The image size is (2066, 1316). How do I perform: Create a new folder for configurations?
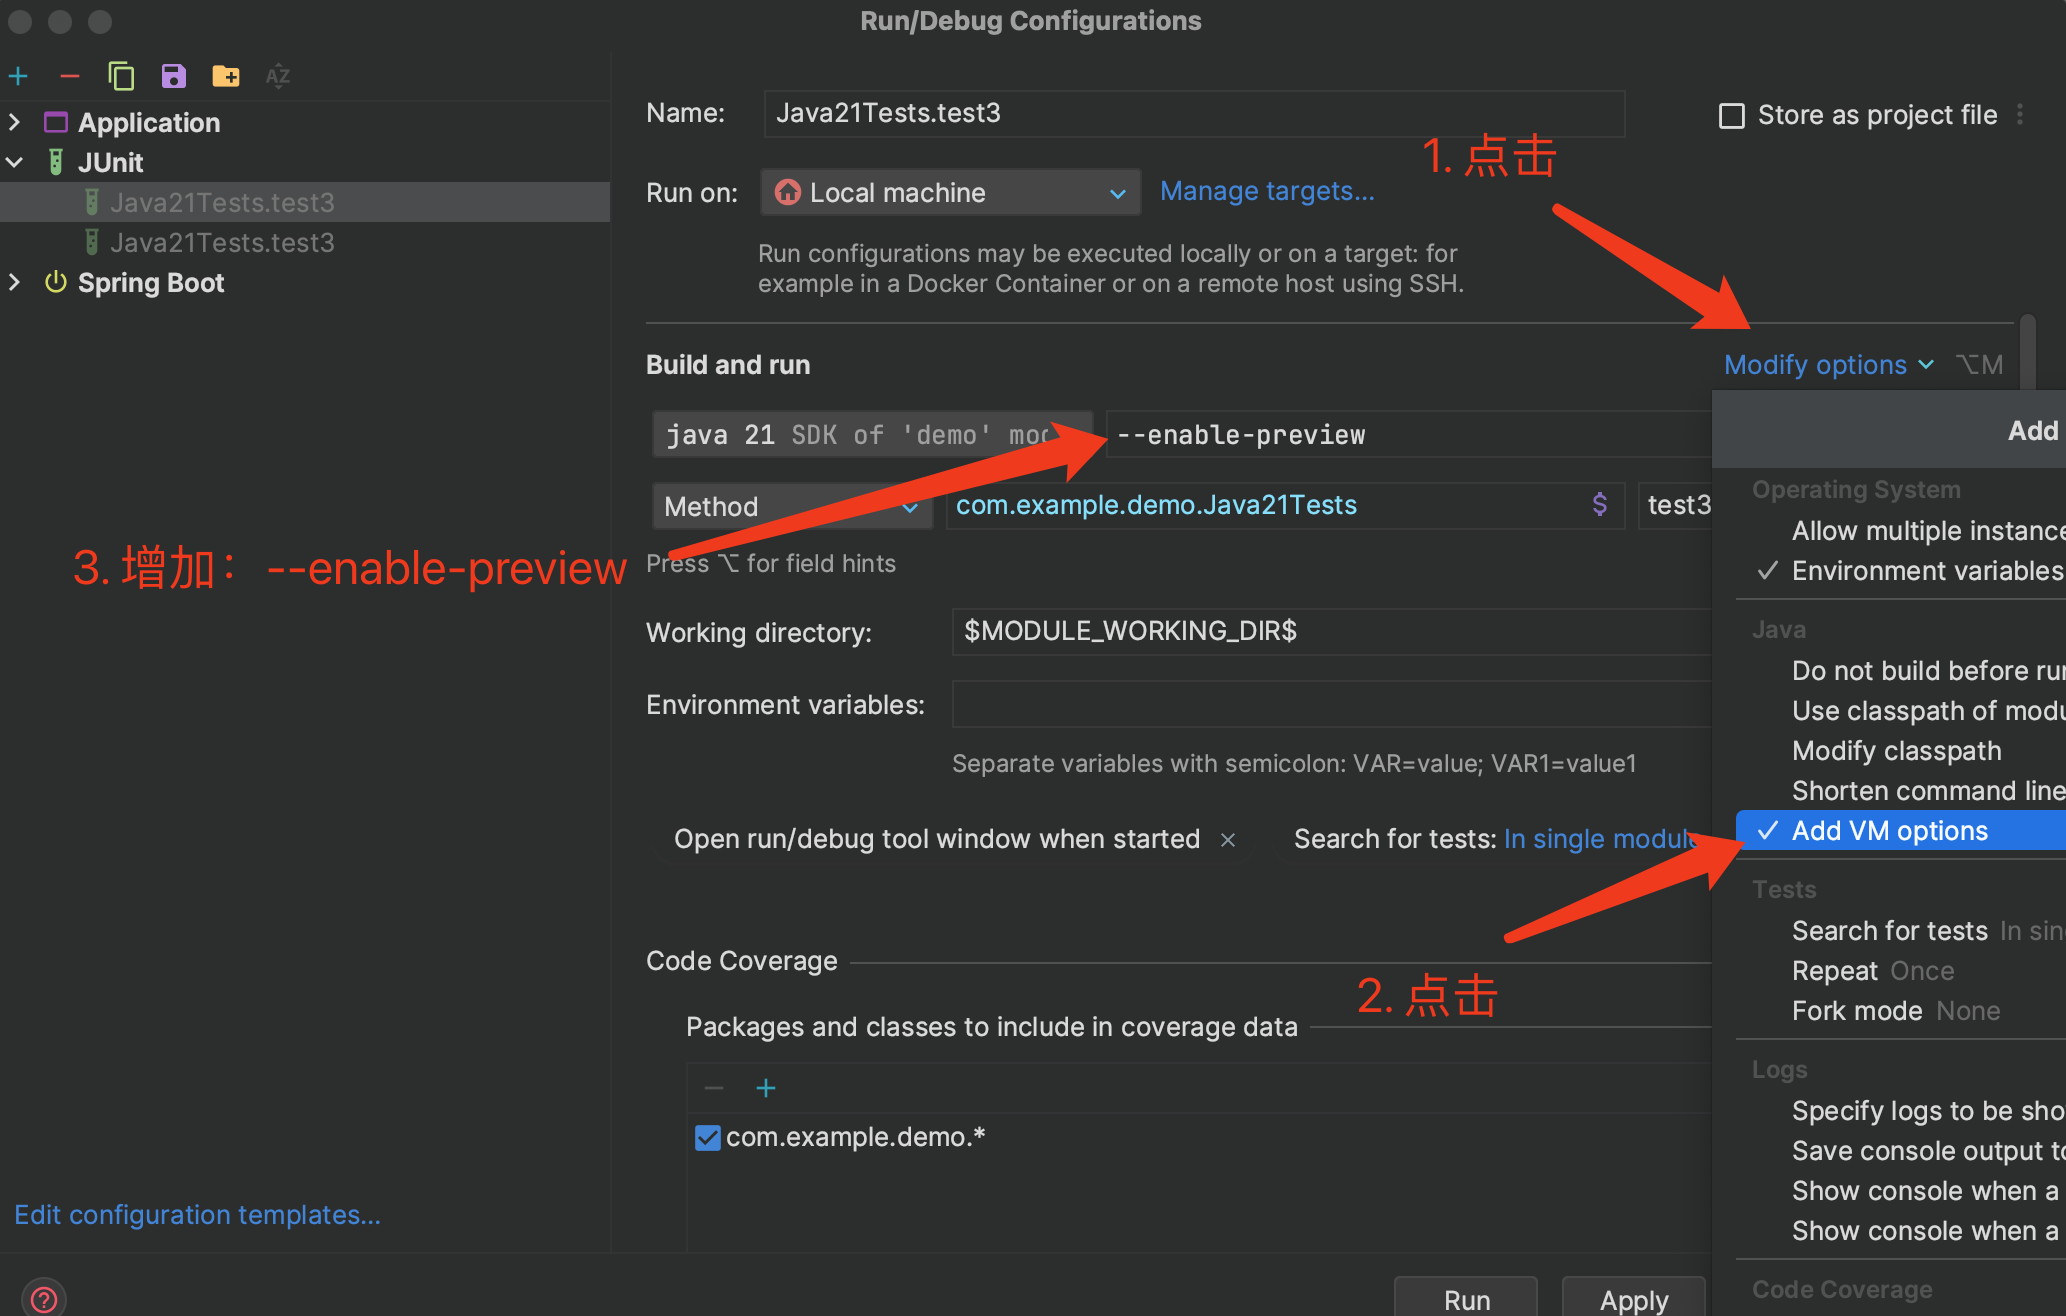coord(226,75)
